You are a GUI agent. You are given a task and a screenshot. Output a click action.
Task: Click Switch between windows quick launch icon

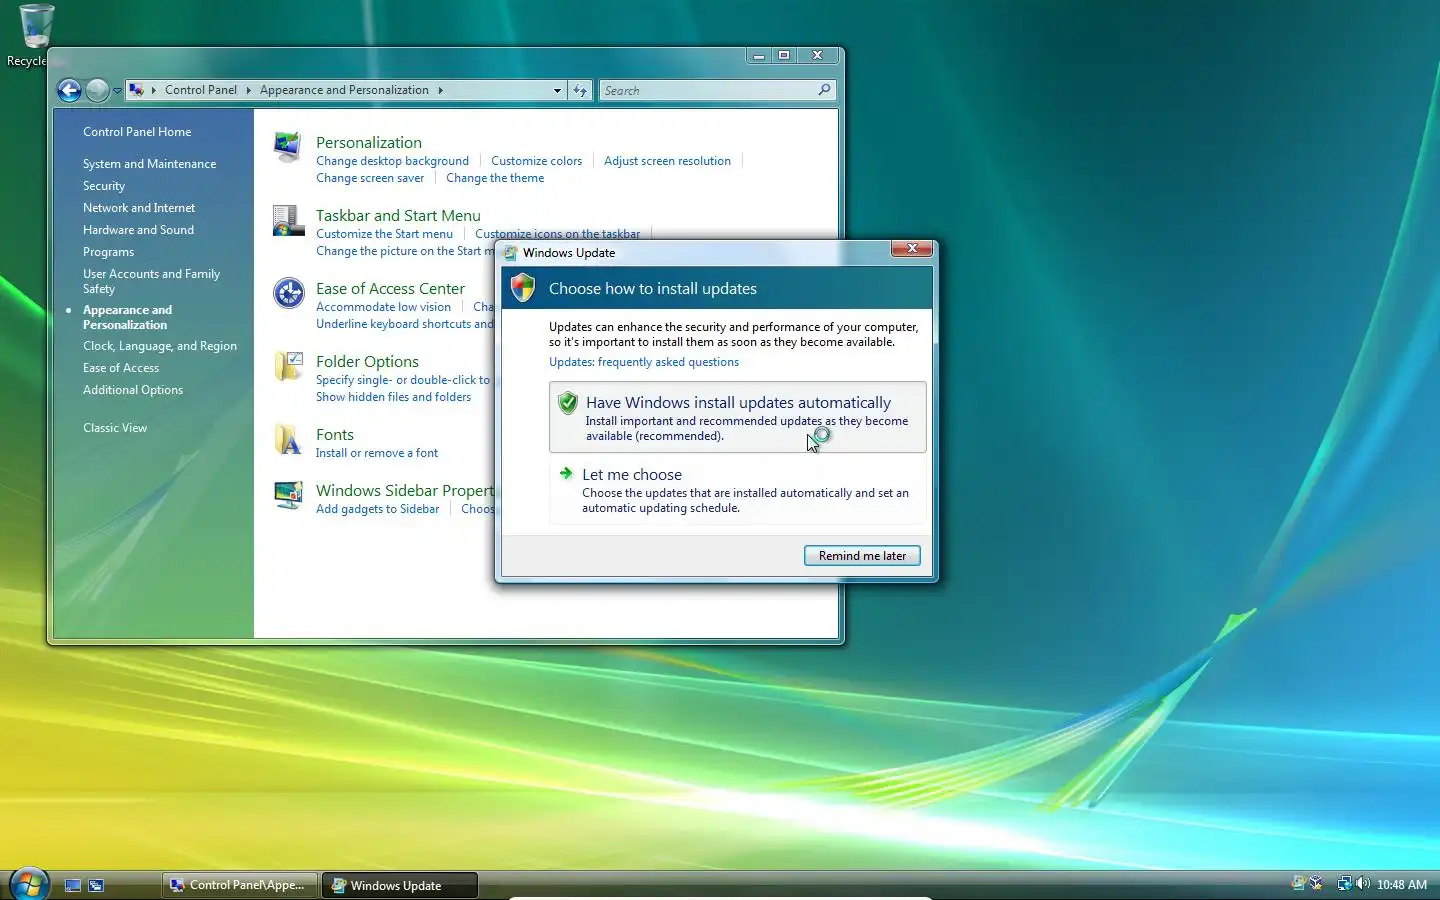(96, 885)
